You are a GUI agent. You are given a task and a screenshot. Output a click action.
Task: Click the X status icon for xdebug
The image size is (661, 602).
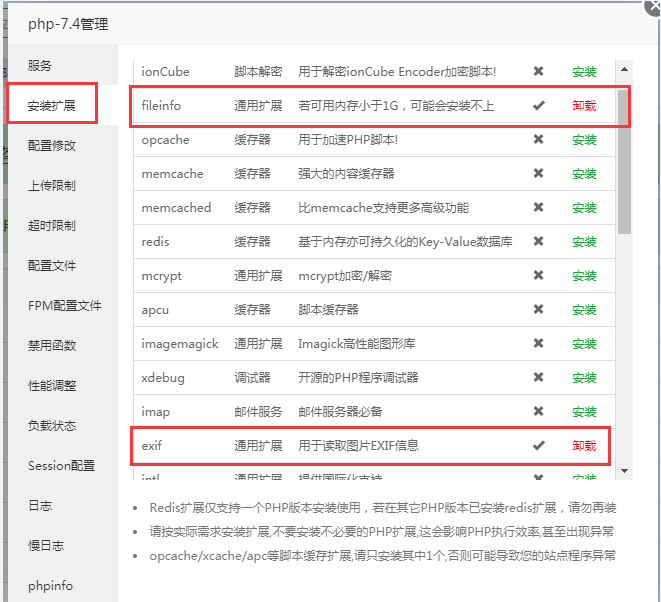tap(539, 378)
